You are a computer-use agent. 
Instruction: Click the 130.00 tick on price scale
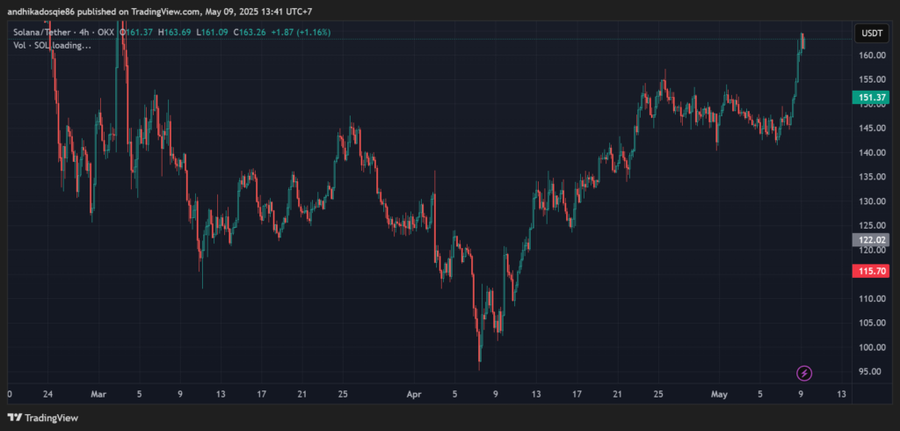coord(870,201)
